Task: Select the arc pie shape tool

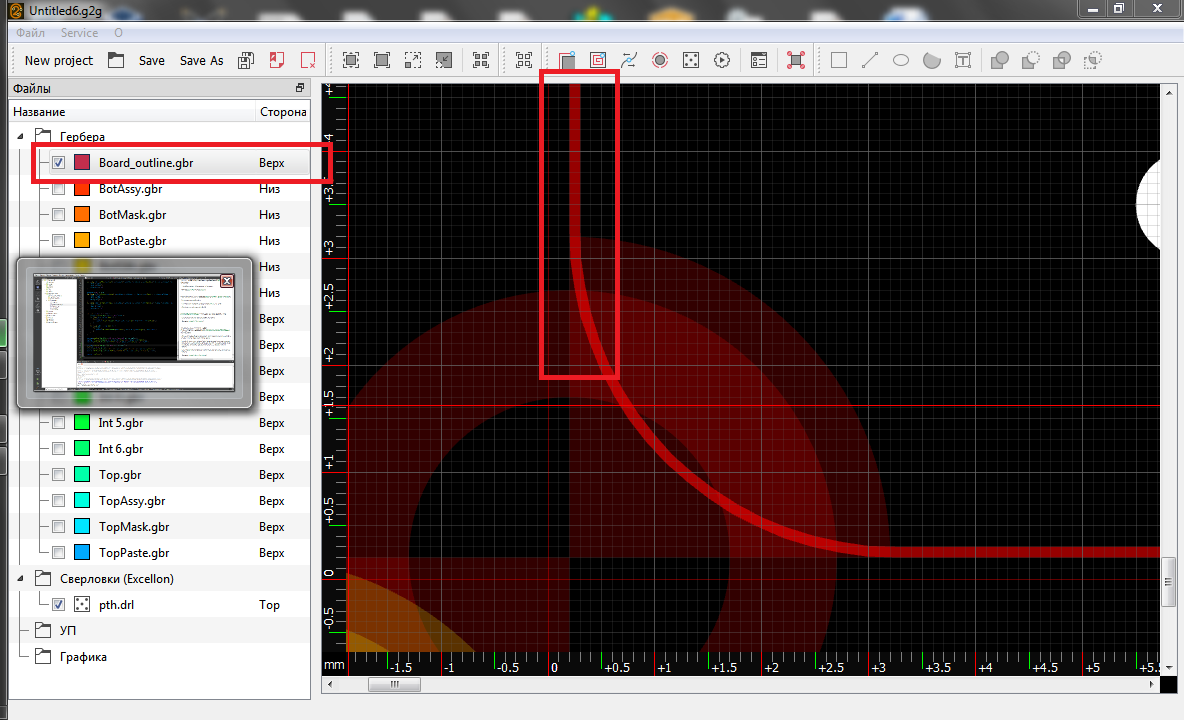Action: pyautogui.click(x=932, y=60)
